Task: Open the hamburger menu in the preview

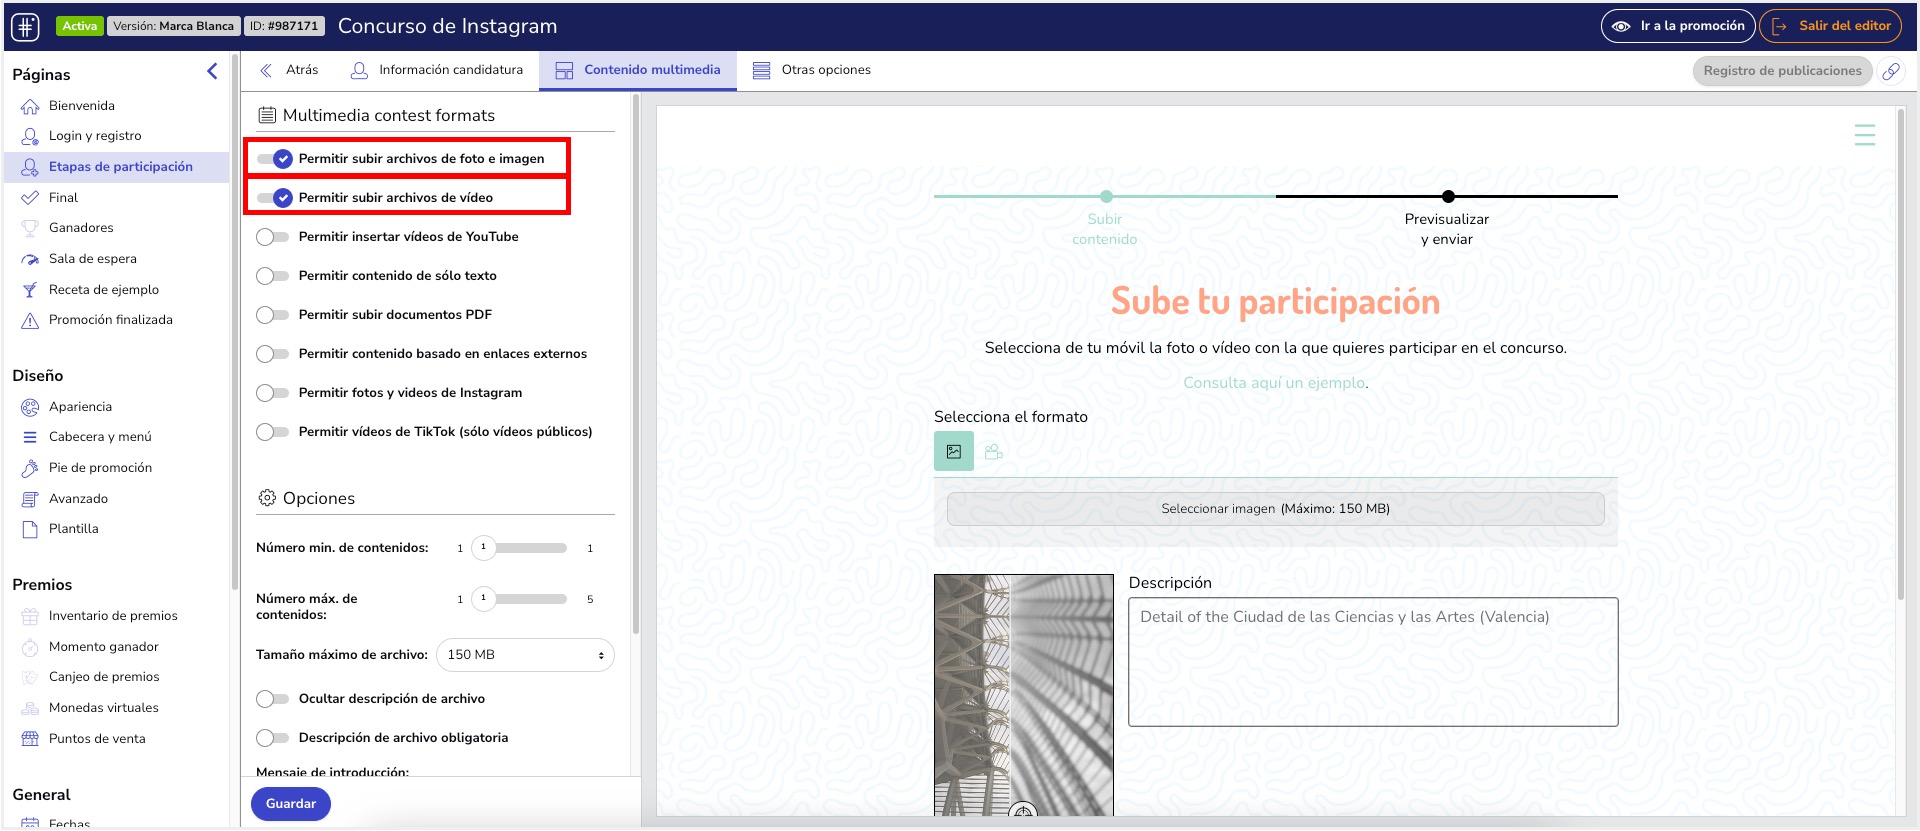Action: (x=1864, y=135)
